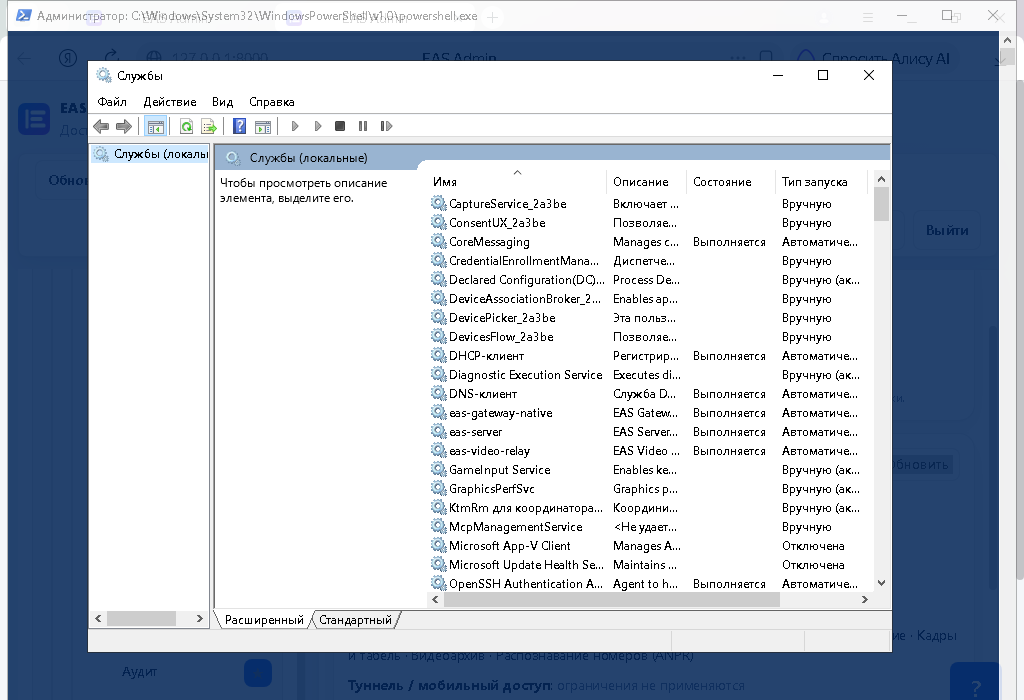Open the Справка menu

pyautogui.click(x=272, y=102)
